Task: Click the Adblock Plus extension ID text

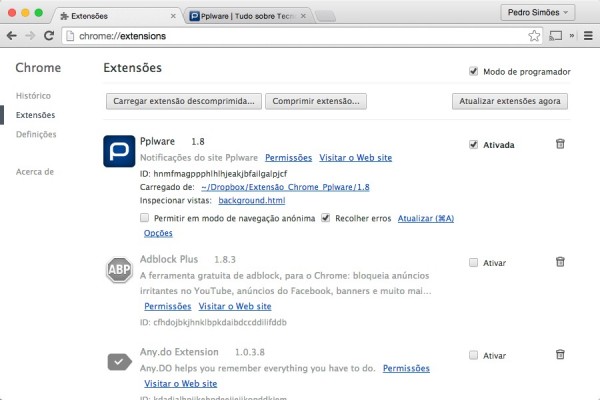Action: click(213, 322)
